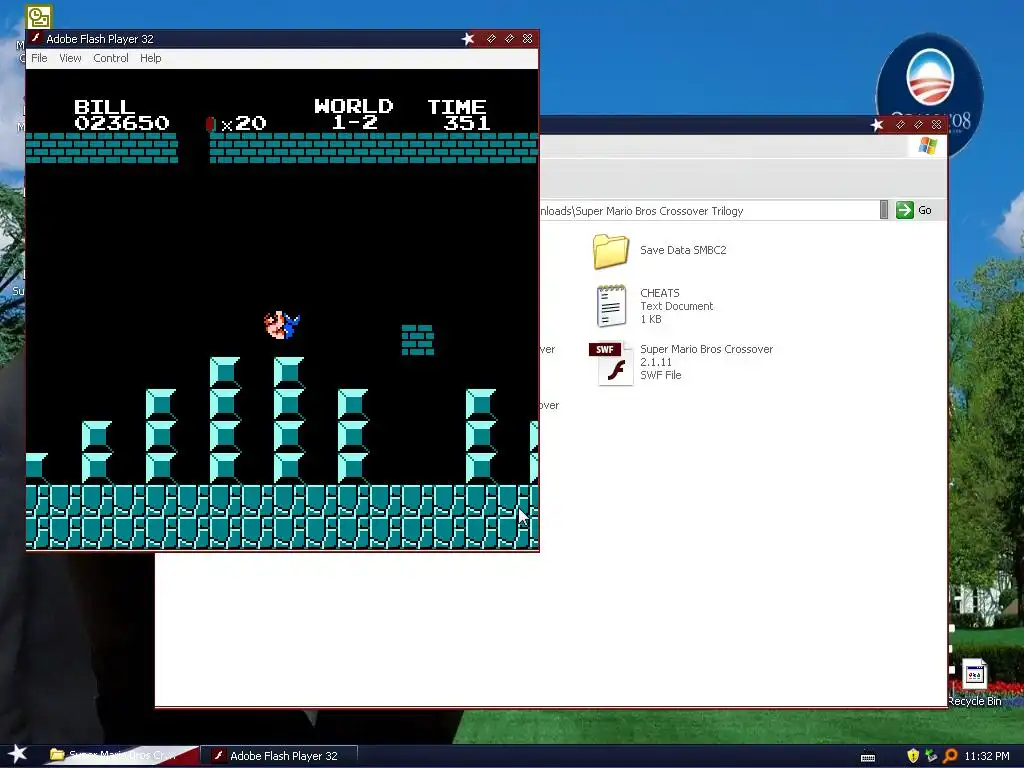Click the network connection tray icon

[931, 756]
